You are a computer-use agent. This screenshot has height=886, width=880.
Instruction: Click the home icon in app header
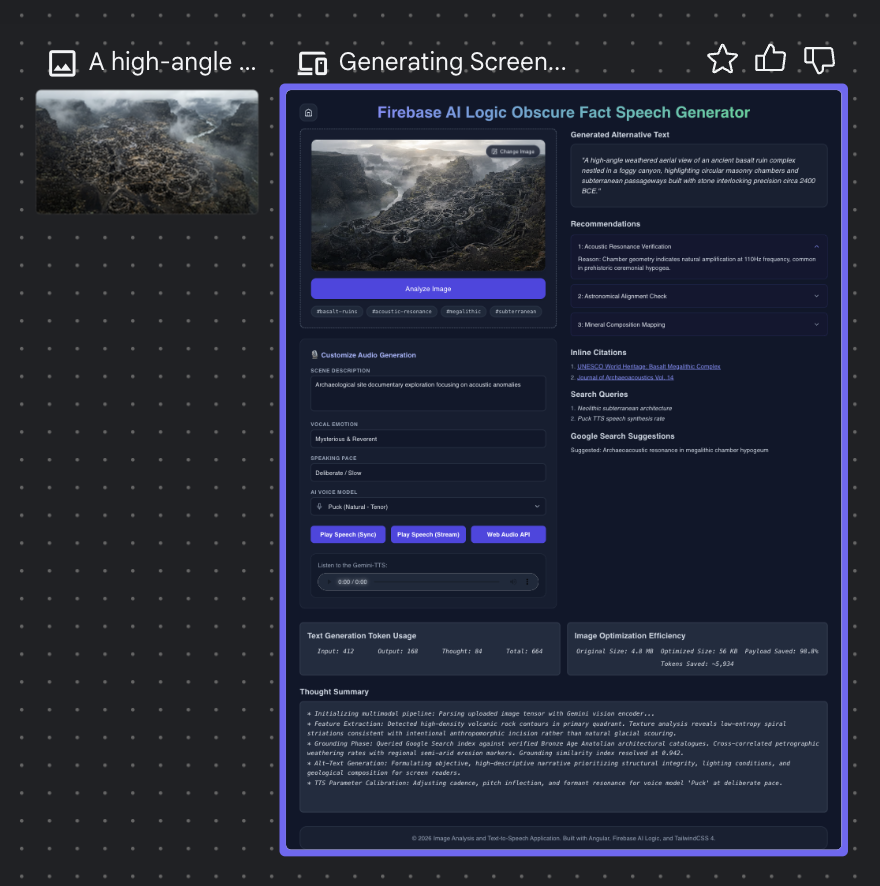click(x=309, y=112)
